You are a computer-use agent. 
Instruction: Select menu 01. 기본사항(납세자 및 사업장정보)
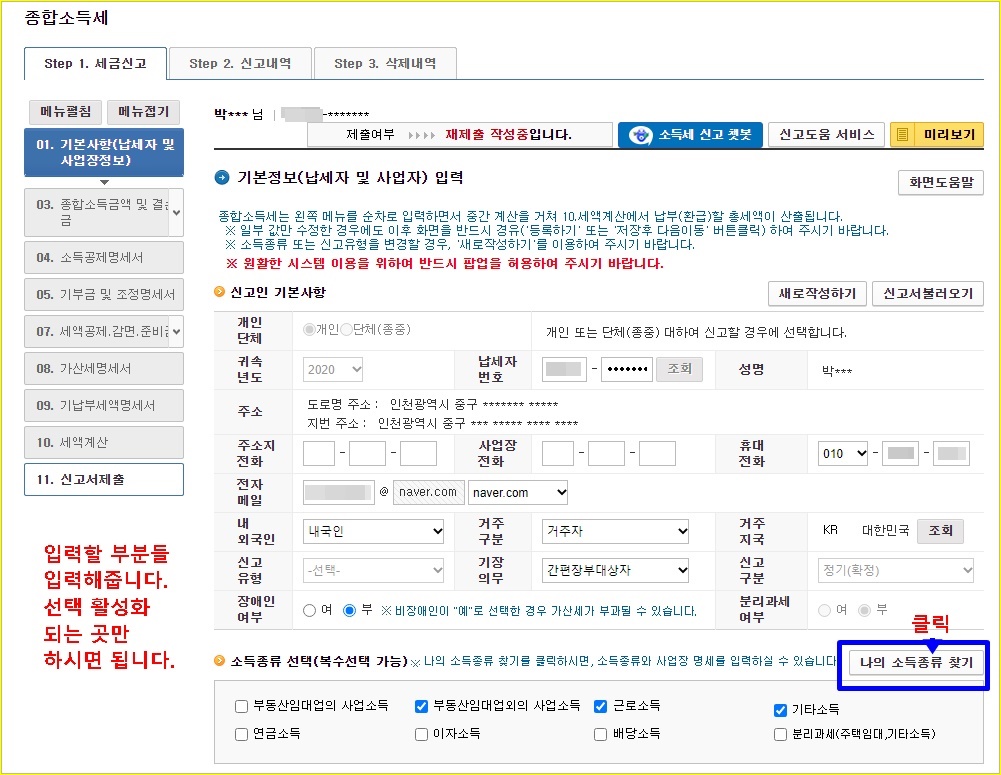[x=104, y=153]
